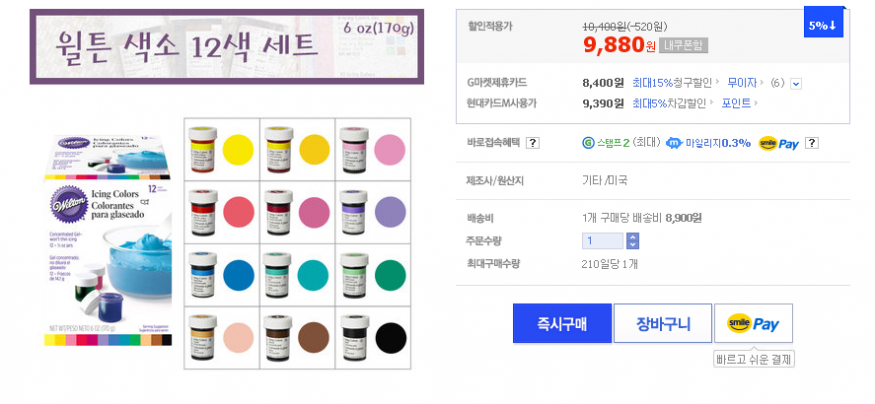
Task: Open the 무이자 interest-free link
Action: (742, 82)
